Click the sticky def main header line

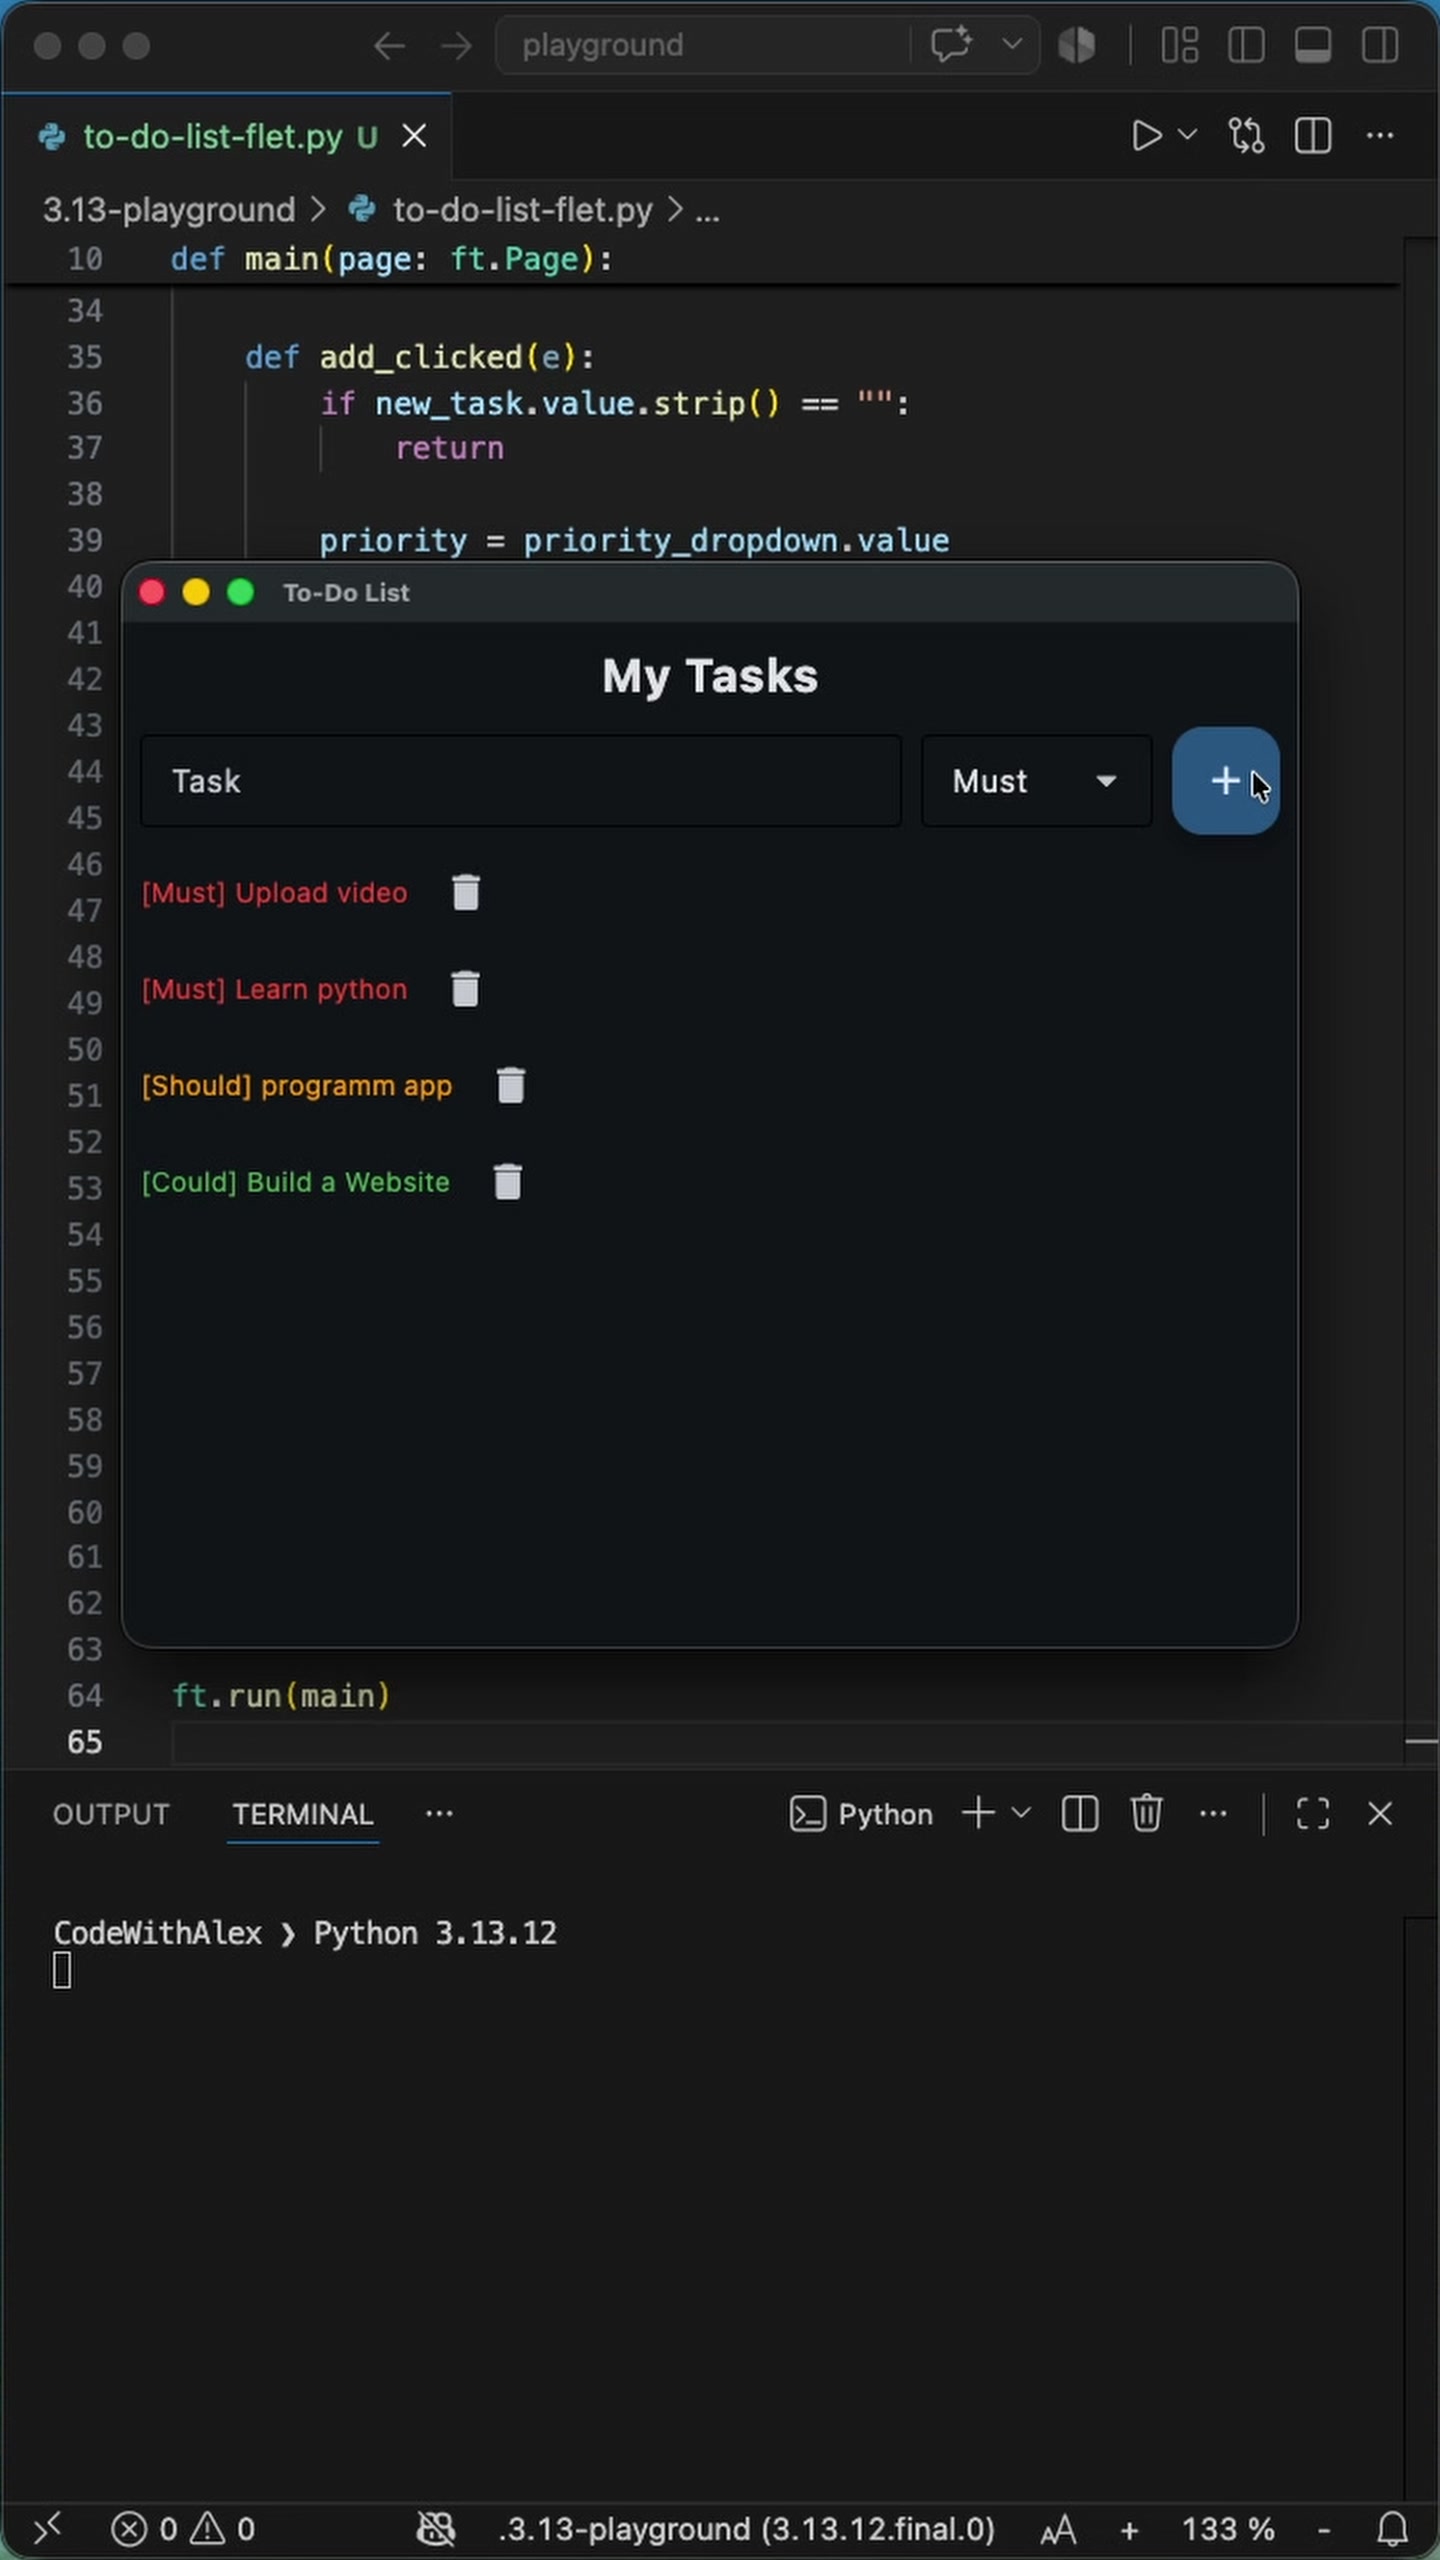tap(390, 259)
